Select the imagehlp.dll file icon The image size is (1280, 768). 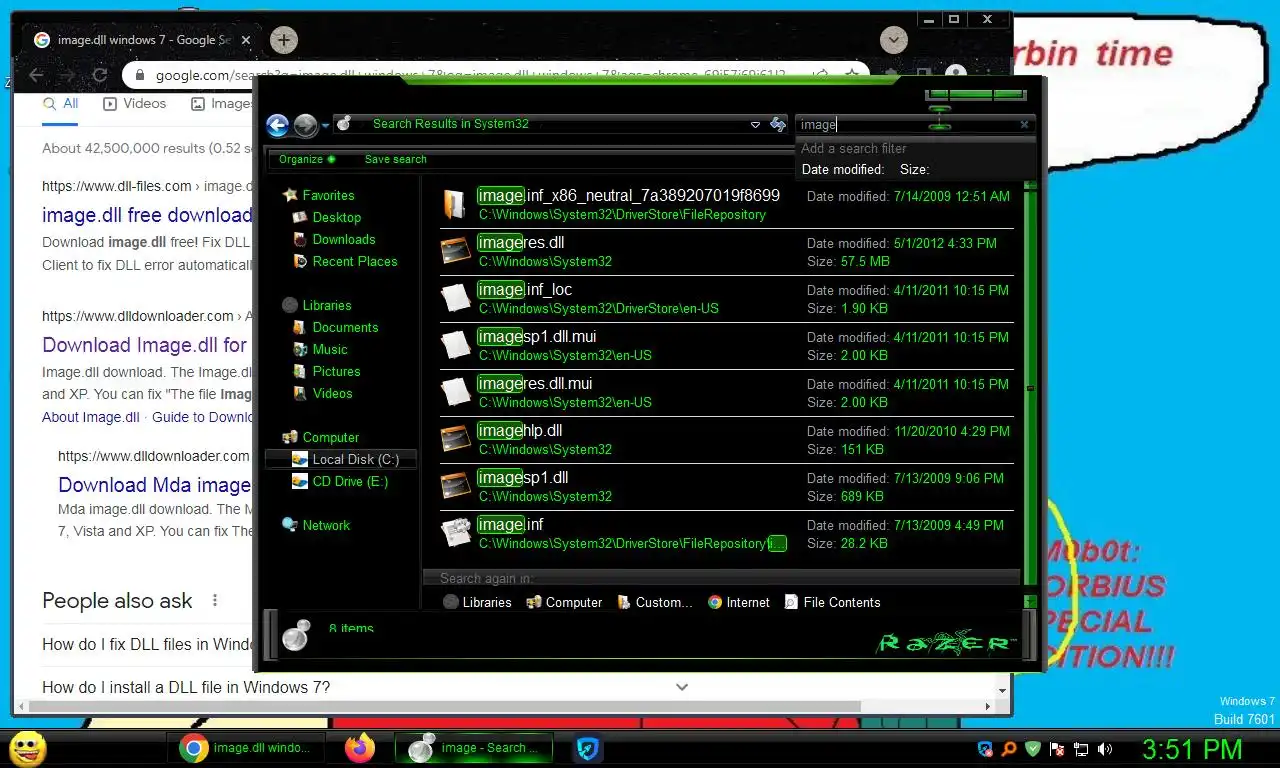pyautogui.click(x=456, y=439)
